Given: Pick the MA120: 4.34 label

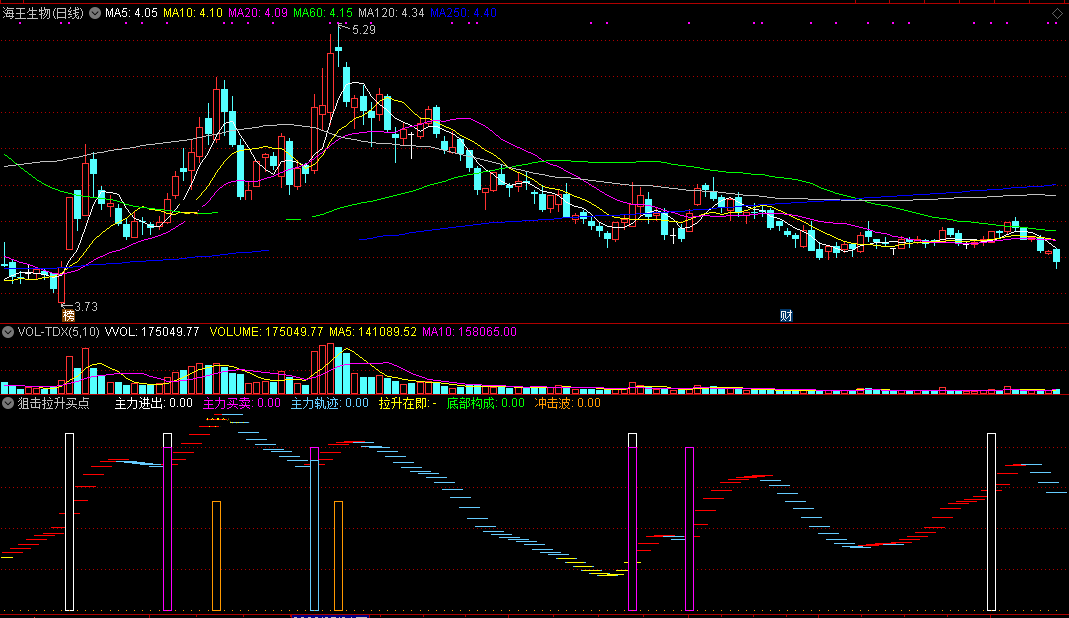Looking at the screenshot, I should click(391, 13).
